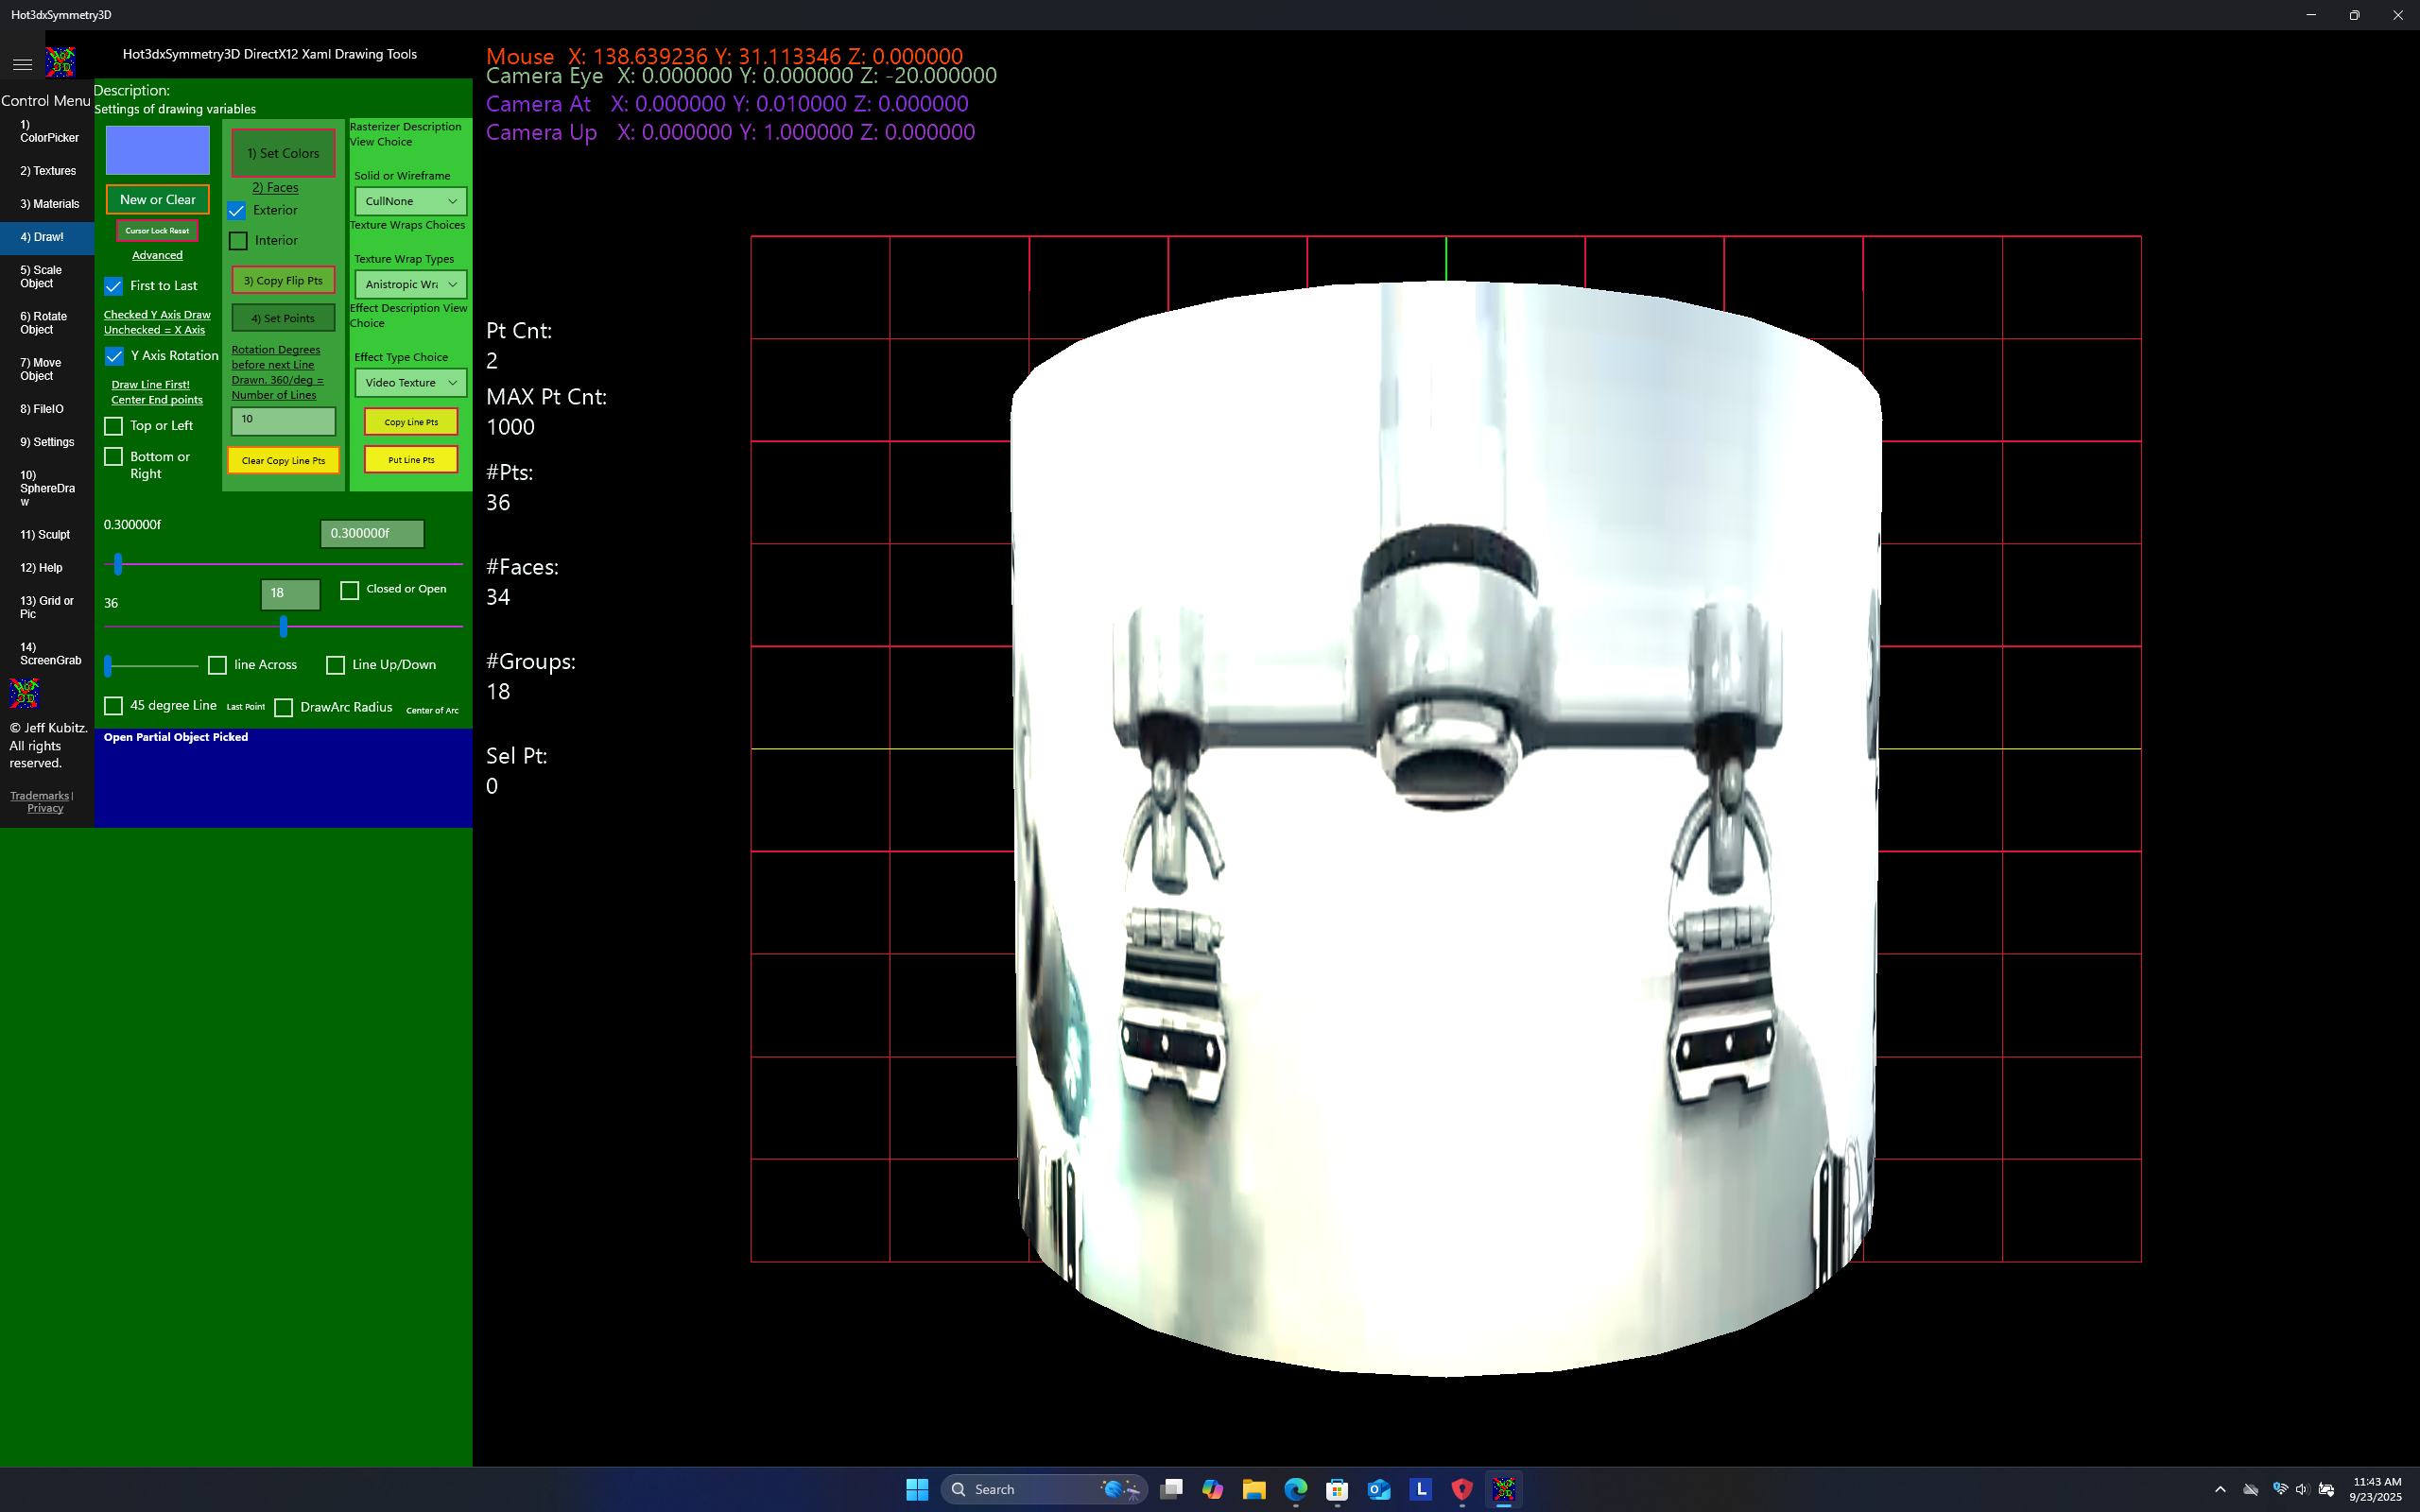Open File Explorer from the taskbar
Image resolution: width=2420 pixels, height=1512 pixels.
(x=1253, y=1489)
